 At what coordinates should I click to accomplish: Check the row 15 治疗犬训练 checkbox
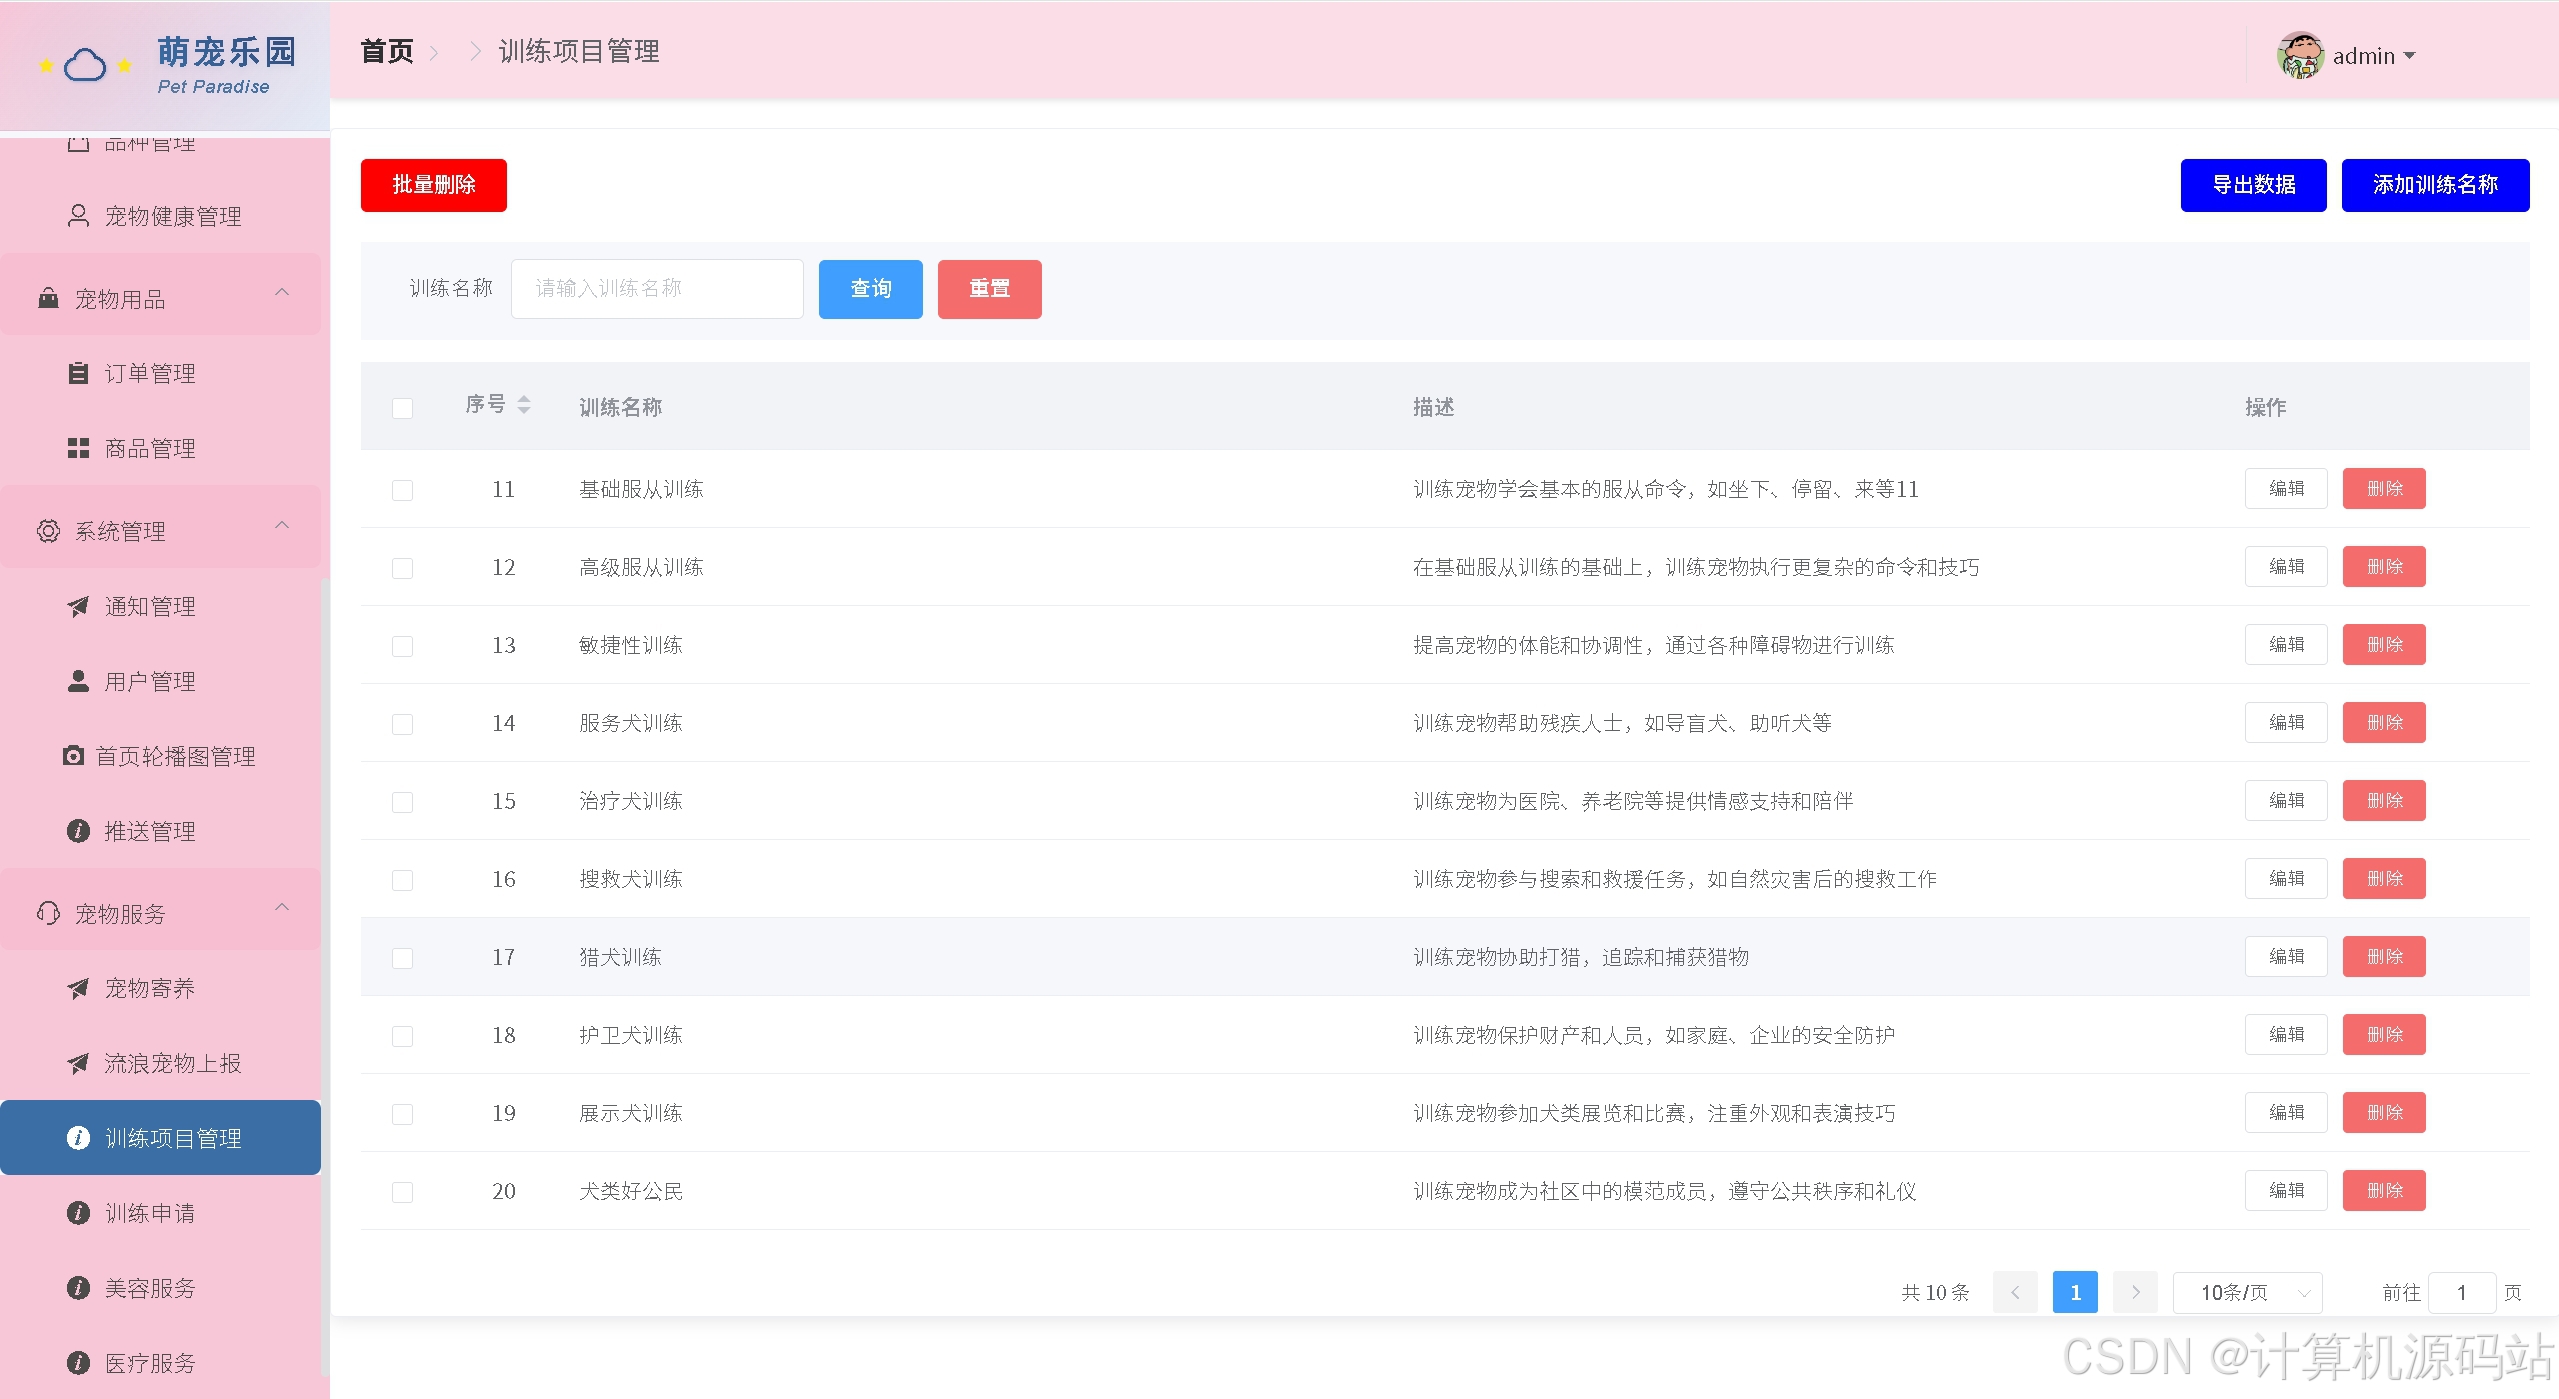tap(403, 802)
